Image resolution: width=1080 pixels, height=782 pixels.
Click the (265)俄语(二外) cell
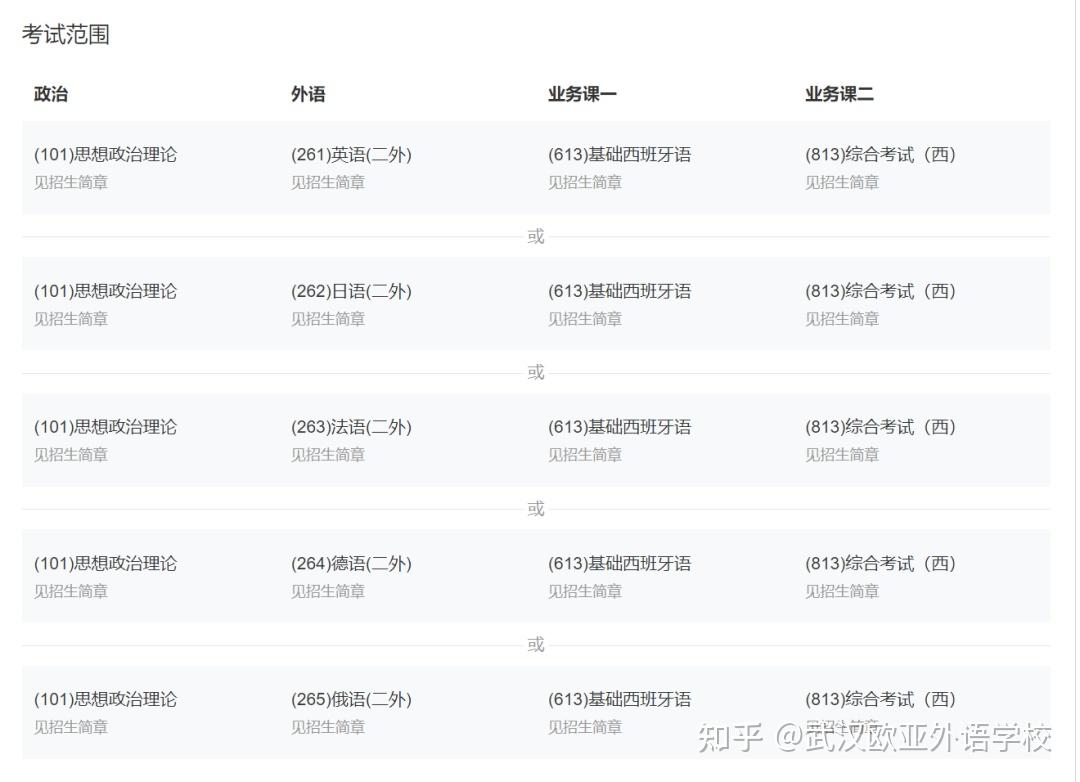pyautogui.click(x=351, y=699)
